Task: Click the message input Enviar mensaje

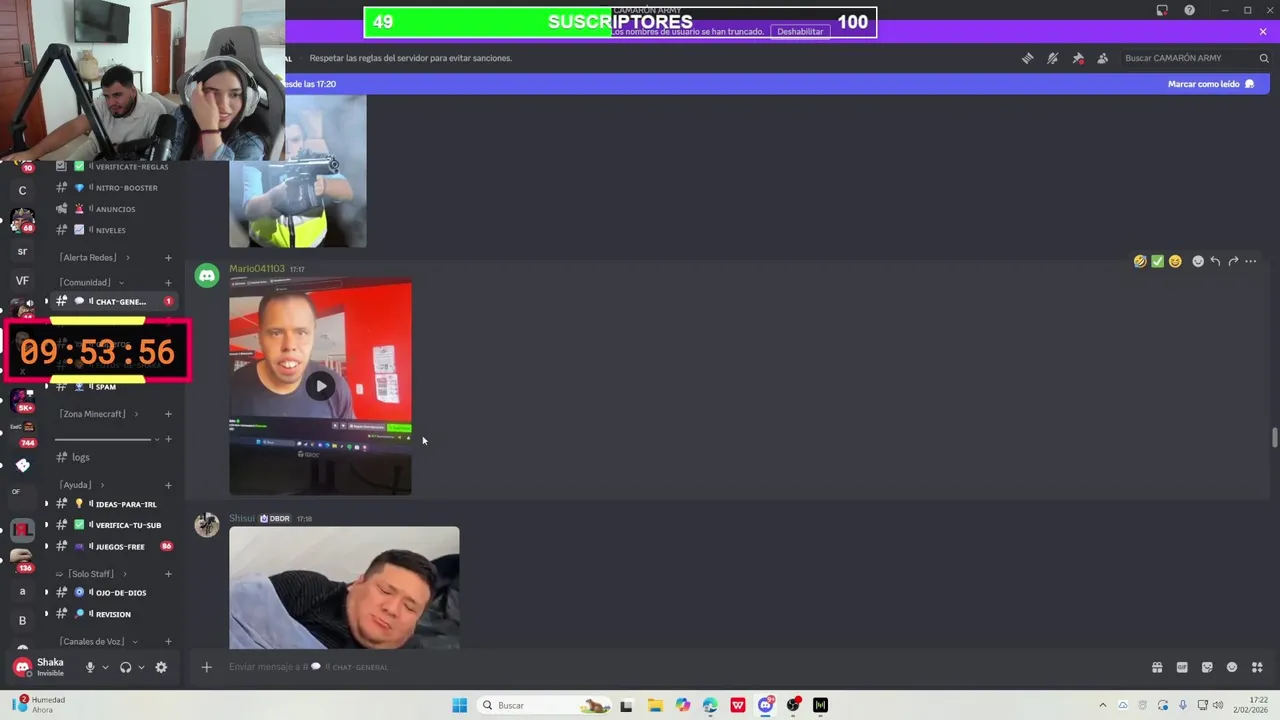Action: [x=680, y=667]
